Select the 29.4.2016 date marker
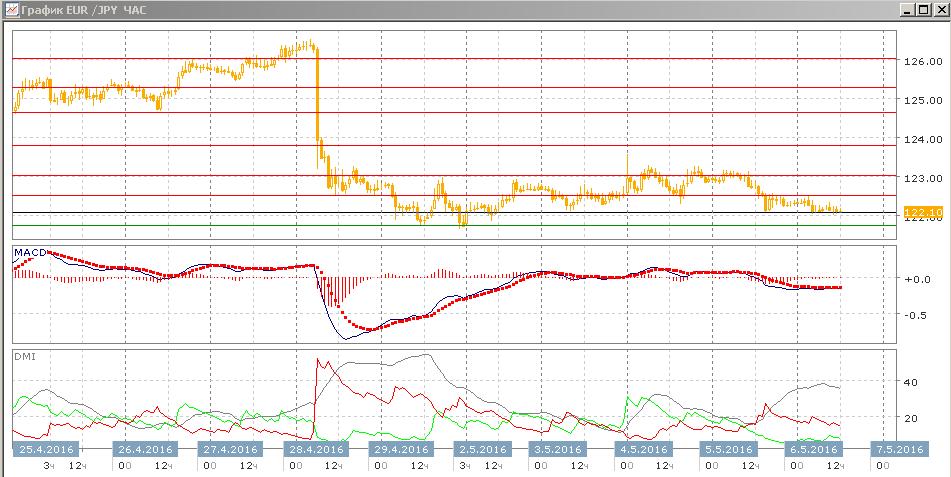 click(x=402, y=450)
